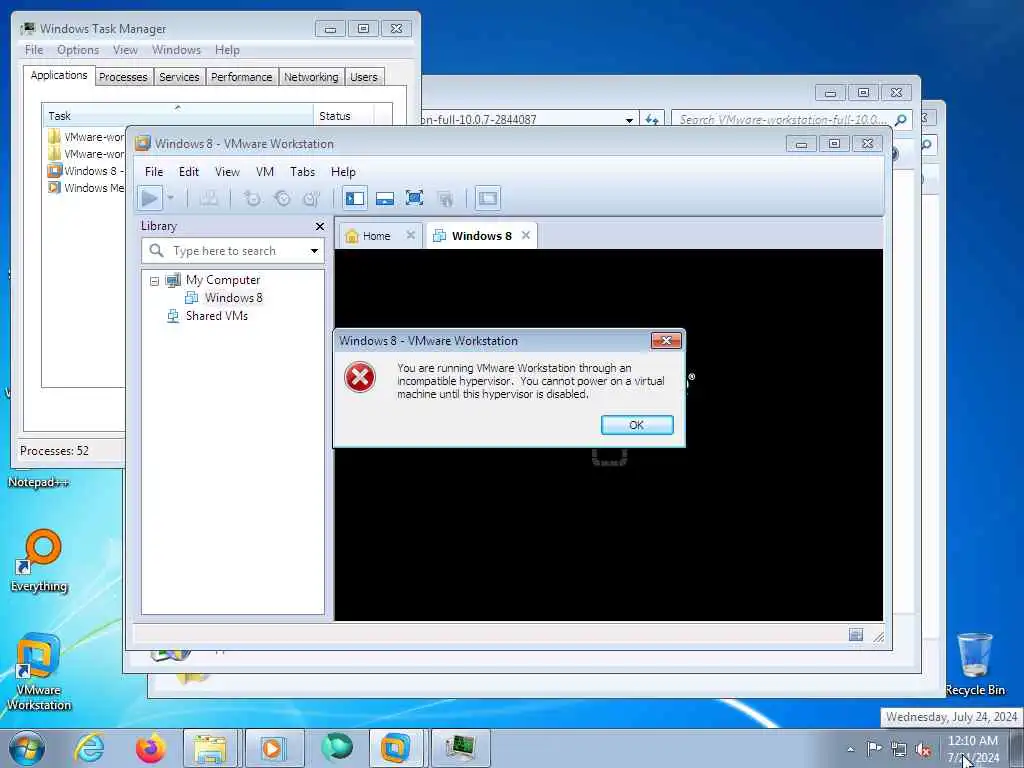1024x768 pixels.
Task: Open the Explorer address bar dropdown arrow
Action: tap(629, 120)
